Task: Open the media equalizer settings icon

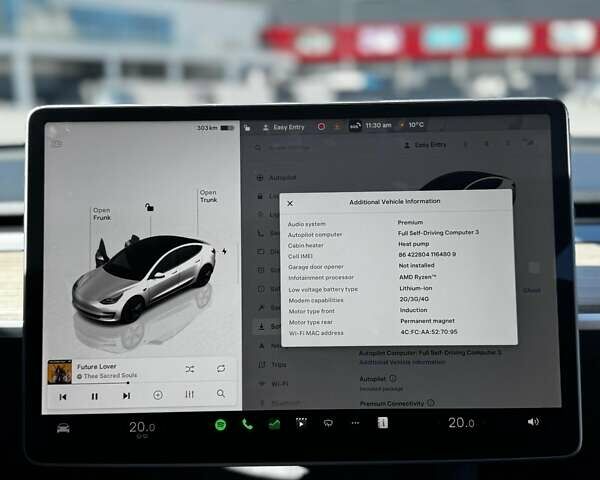Action: (x=189, y=394)
